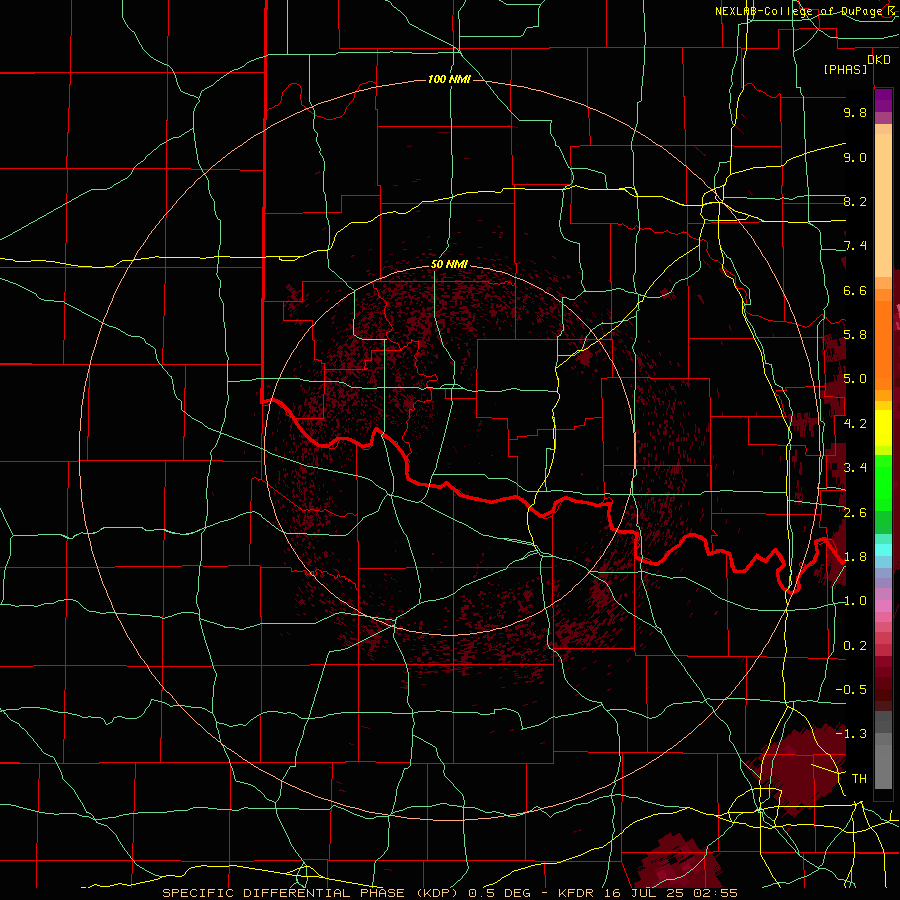The width and height of the screenshot is (900, 900).
Task: Click the 100 NMI range ring label
Action: click(449, 79)
